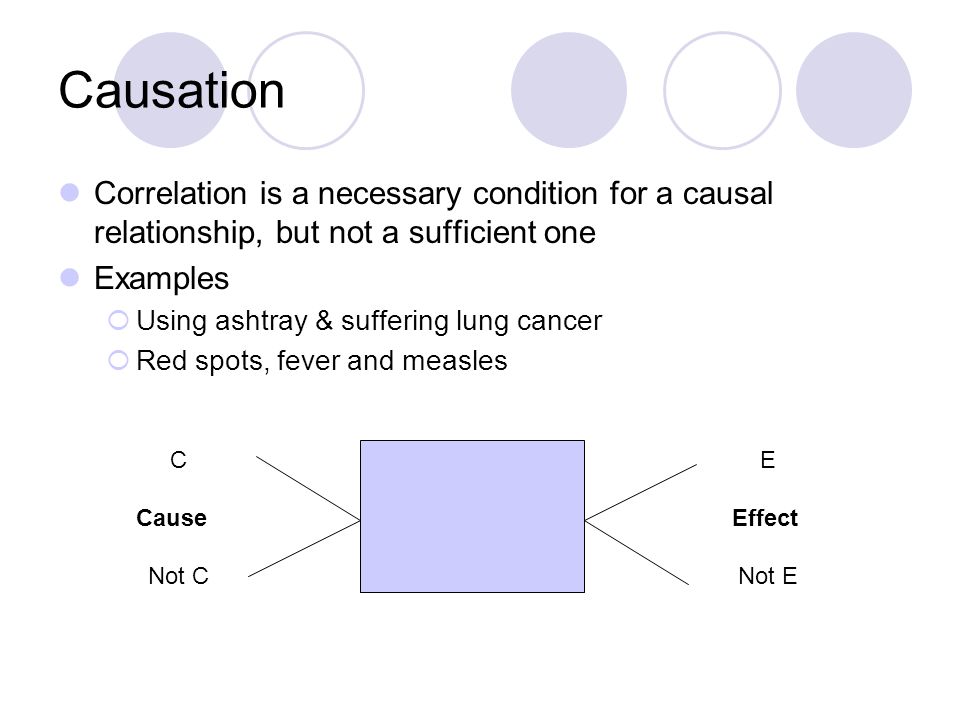Screen dimensions: 960x720
Task: Click the word Examples
Action: point(161,279)
